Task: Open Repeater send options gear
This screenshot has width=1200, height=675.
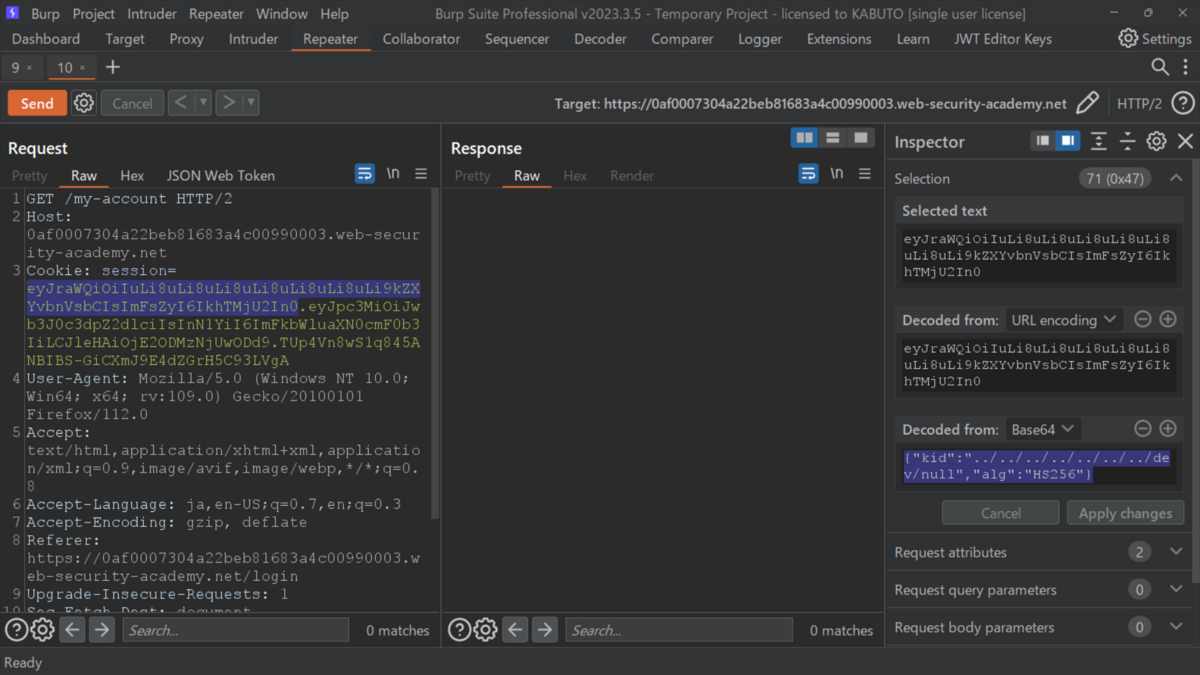Action: pyautogui.click(x=84, y=103)
